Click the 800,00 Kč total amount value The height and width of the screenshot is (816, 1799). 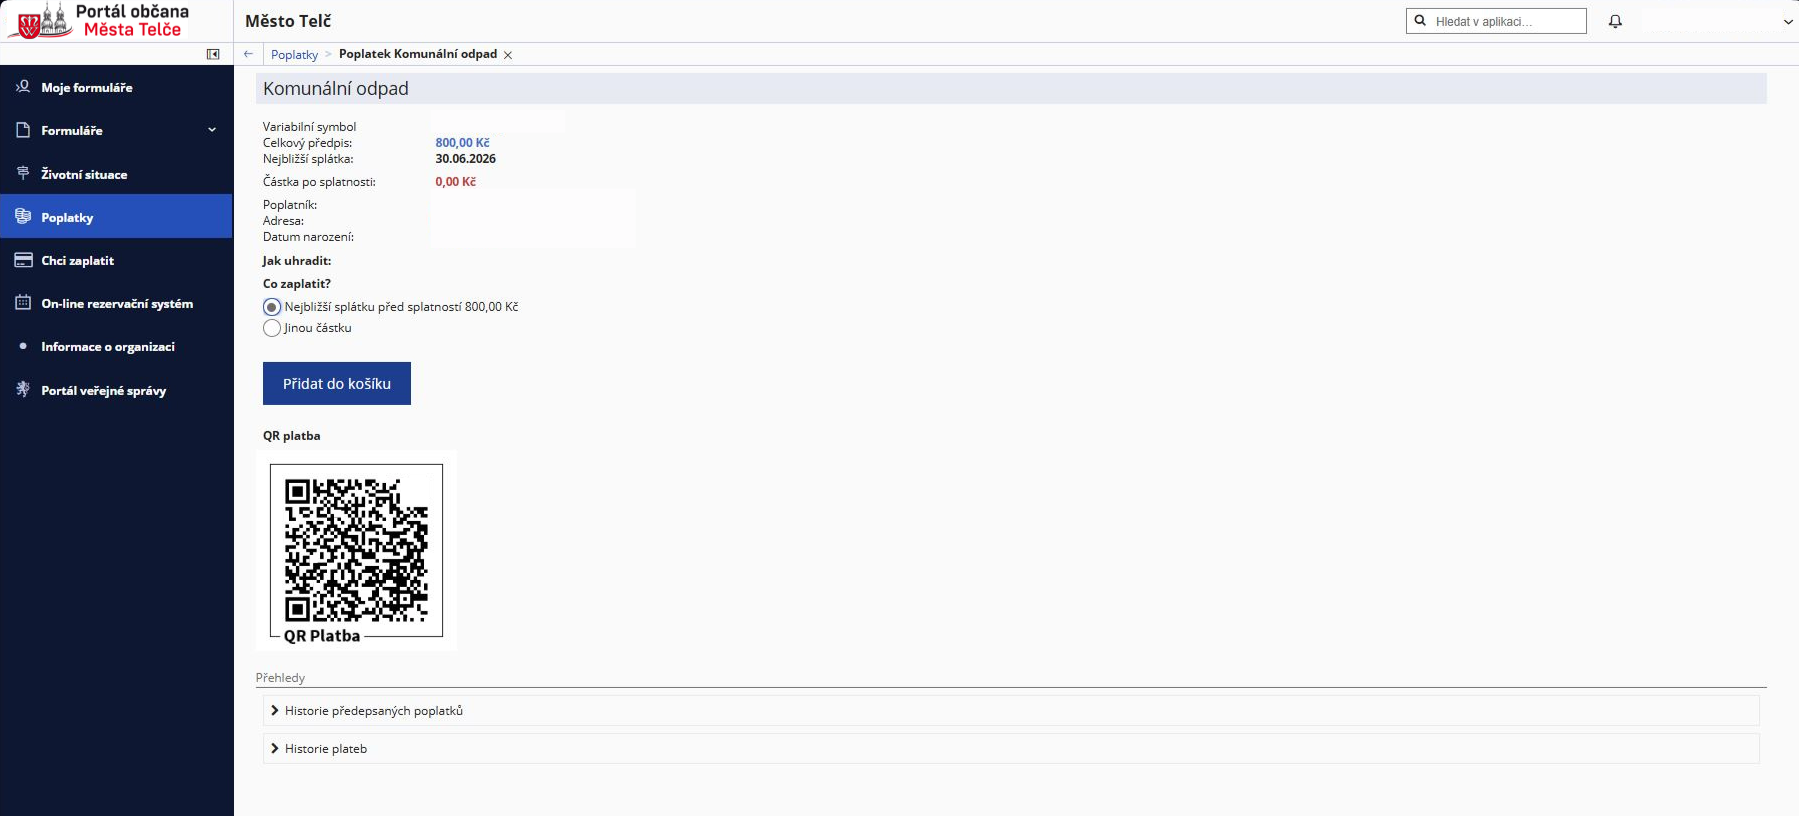[462, 143]
